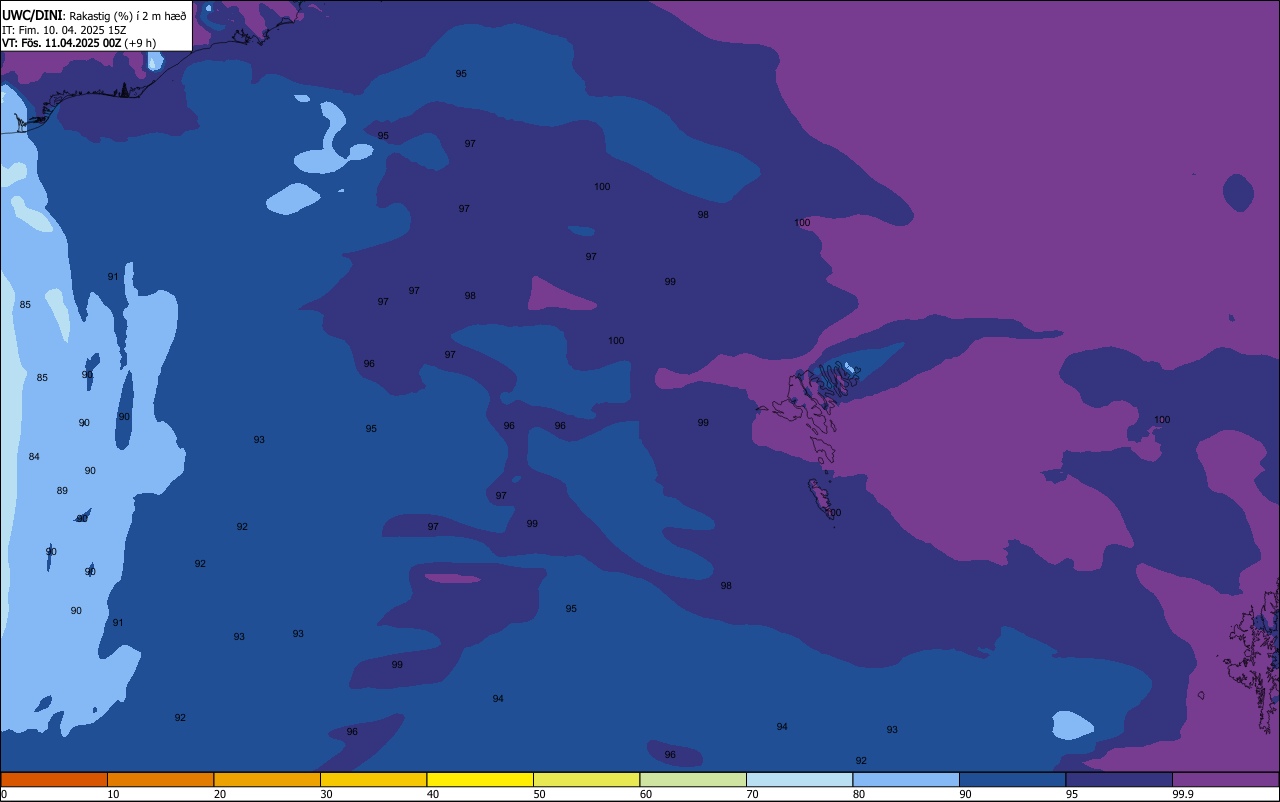
Task: Select the 40–50 bright yellow legend swatch
Action: 480,779
